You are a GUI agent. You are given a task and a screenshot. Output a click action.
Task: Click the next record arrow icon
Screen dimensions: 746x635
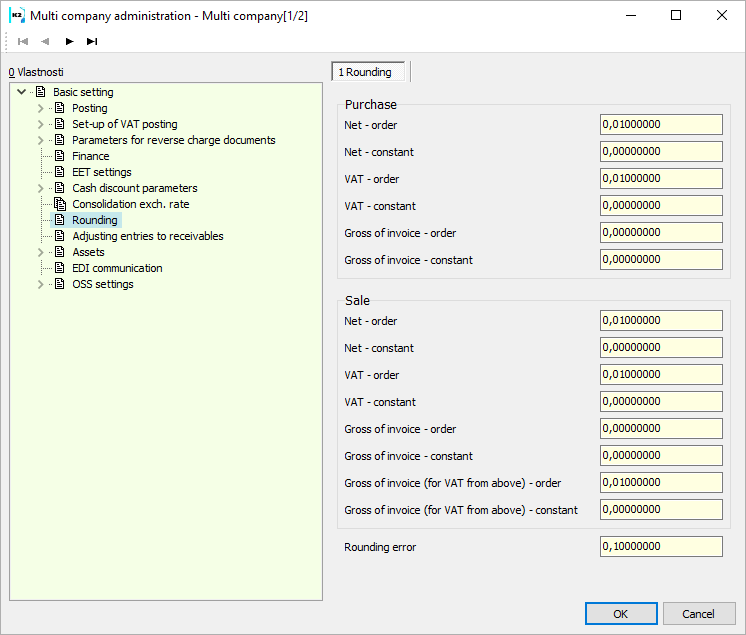pyautogui.click(x=69, y=41)
